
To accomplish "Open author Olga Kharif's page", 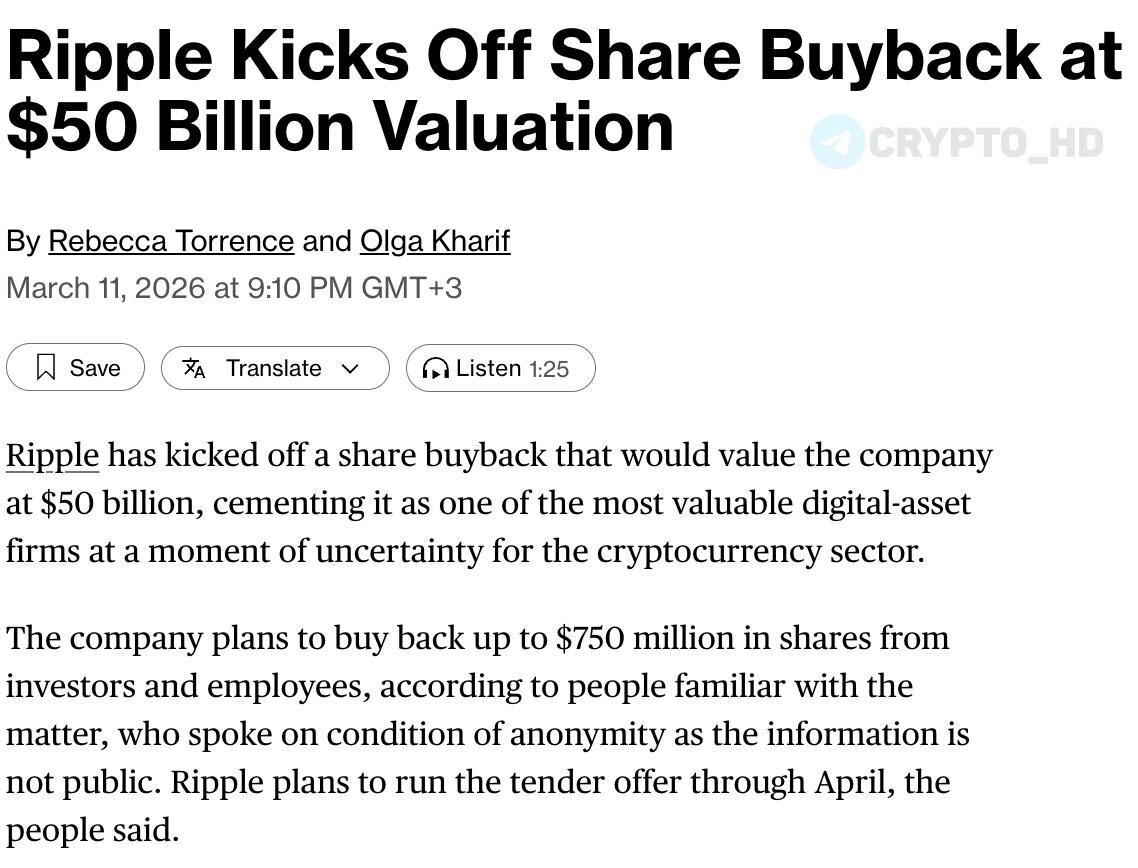I will (435, 241).
